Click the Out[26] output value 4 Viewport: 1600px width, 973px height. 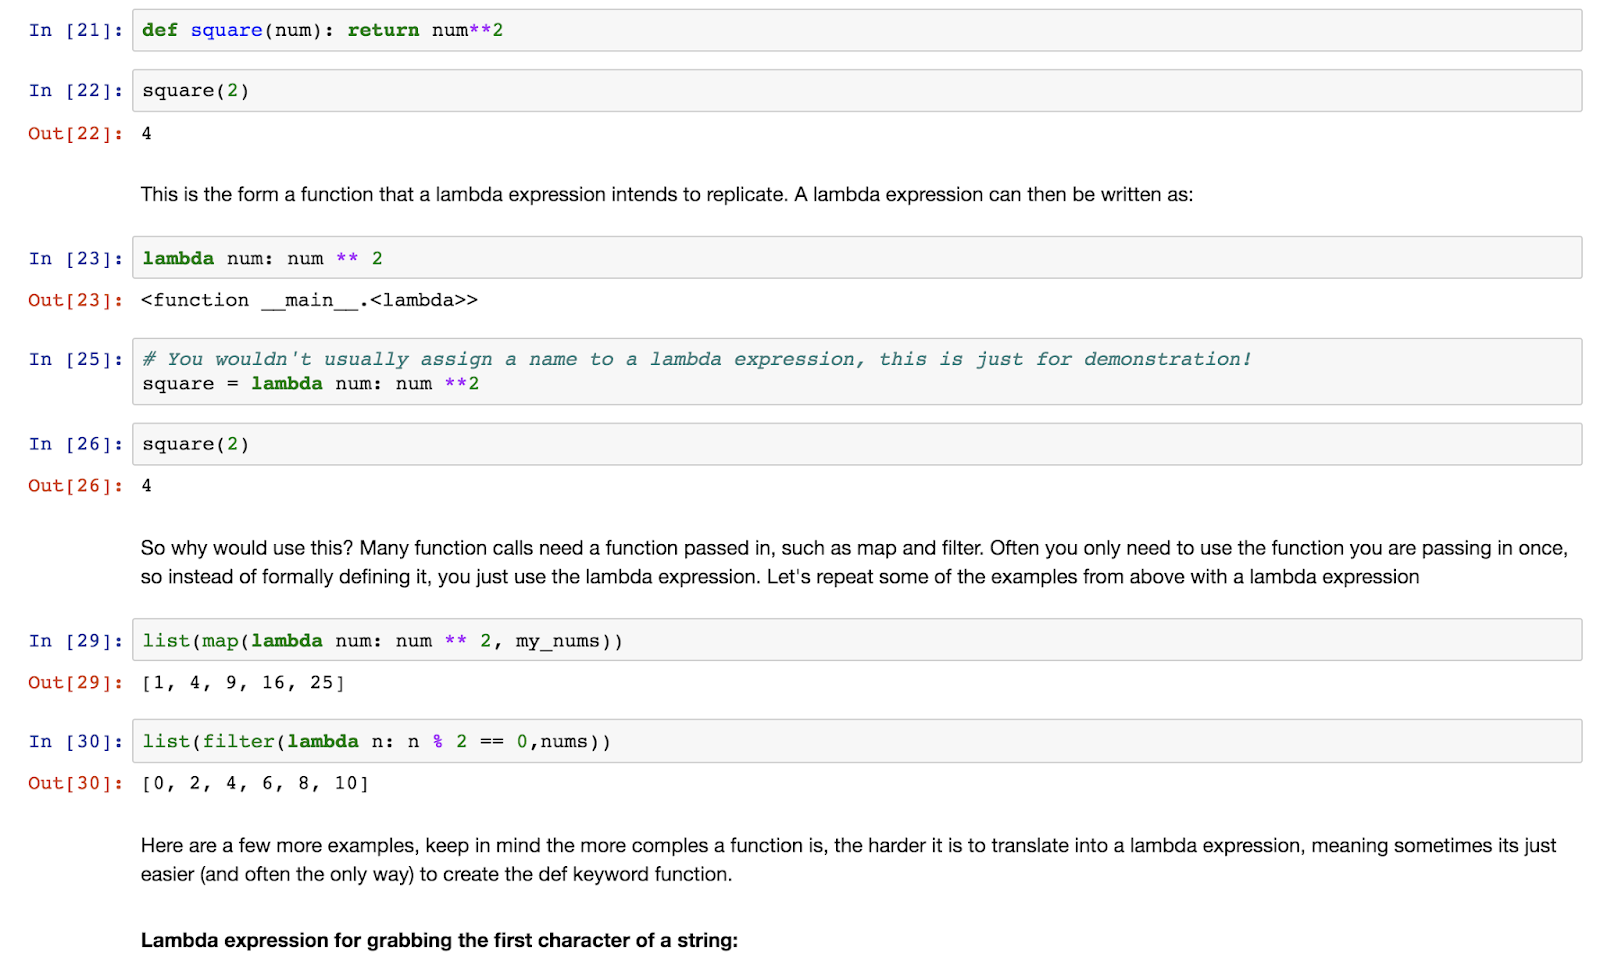(x=146, y=485)
